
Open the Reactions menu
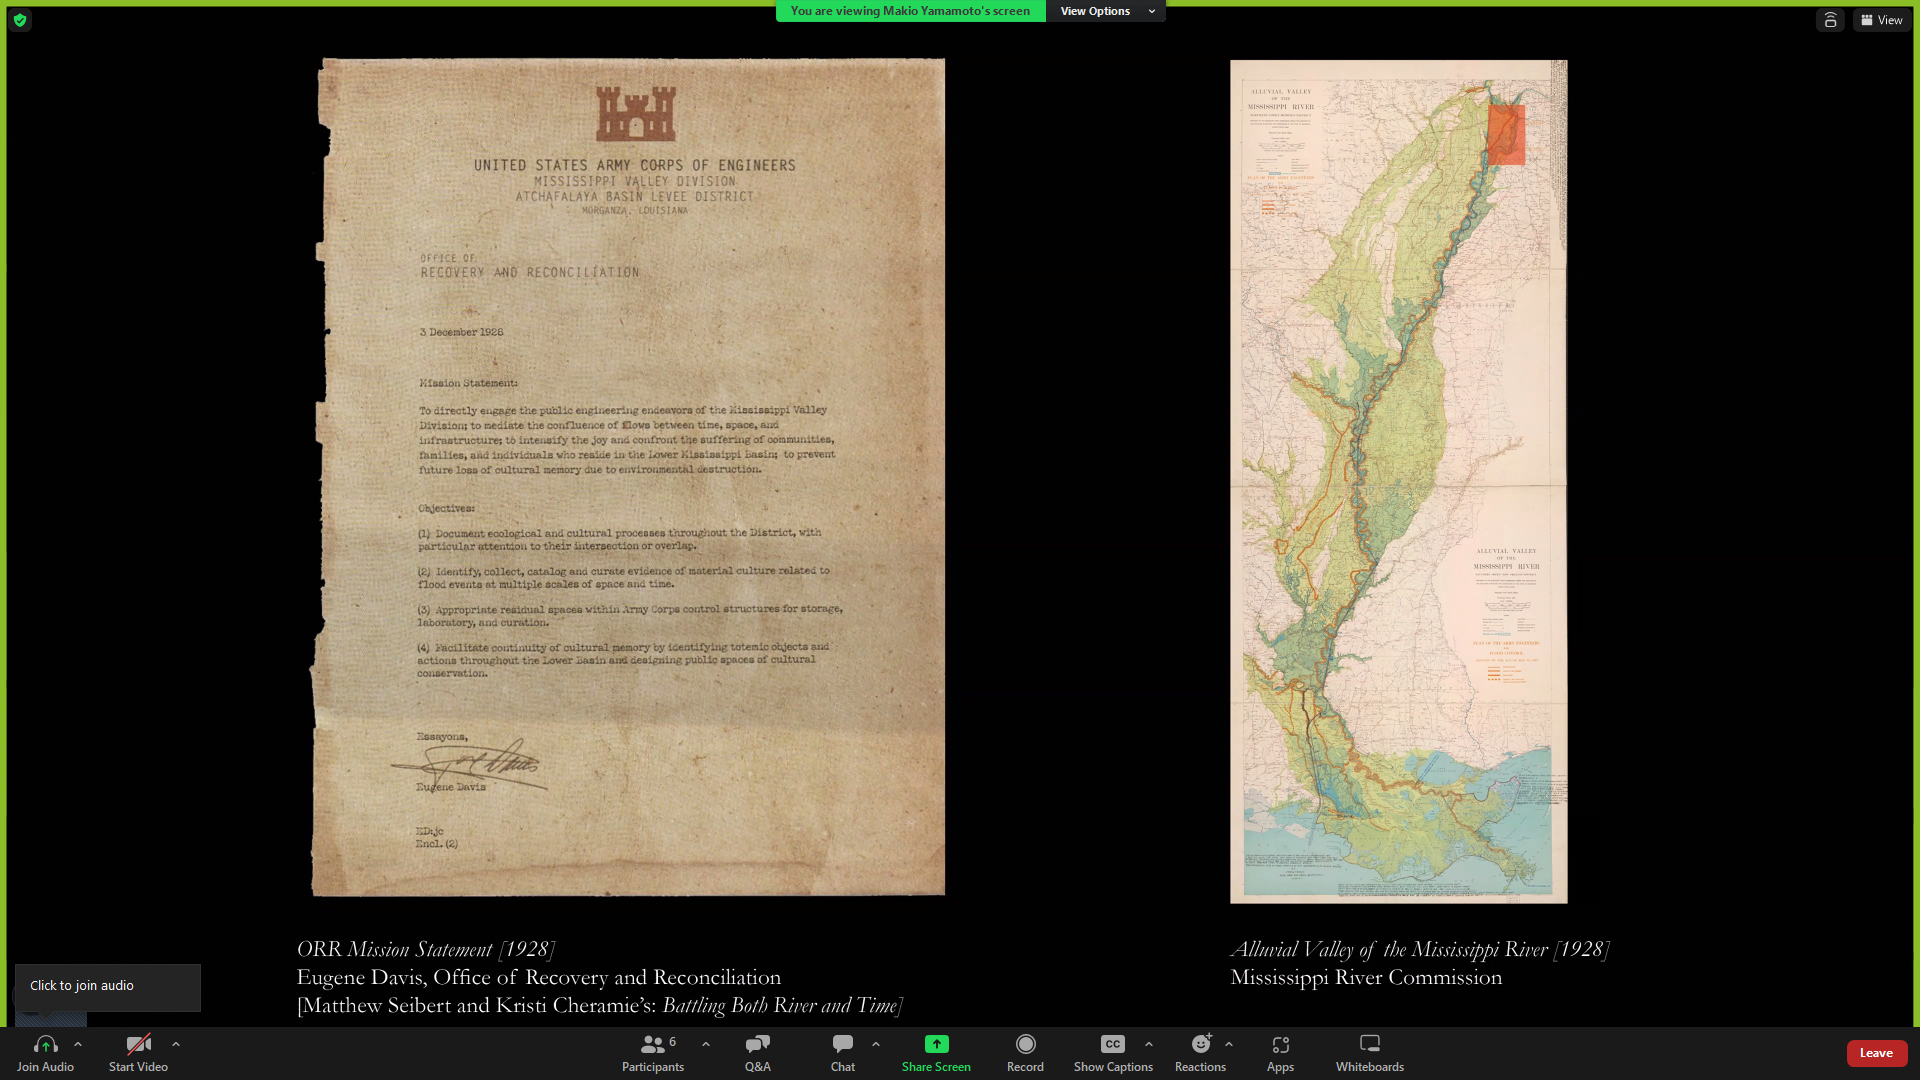point(1200,1053)
